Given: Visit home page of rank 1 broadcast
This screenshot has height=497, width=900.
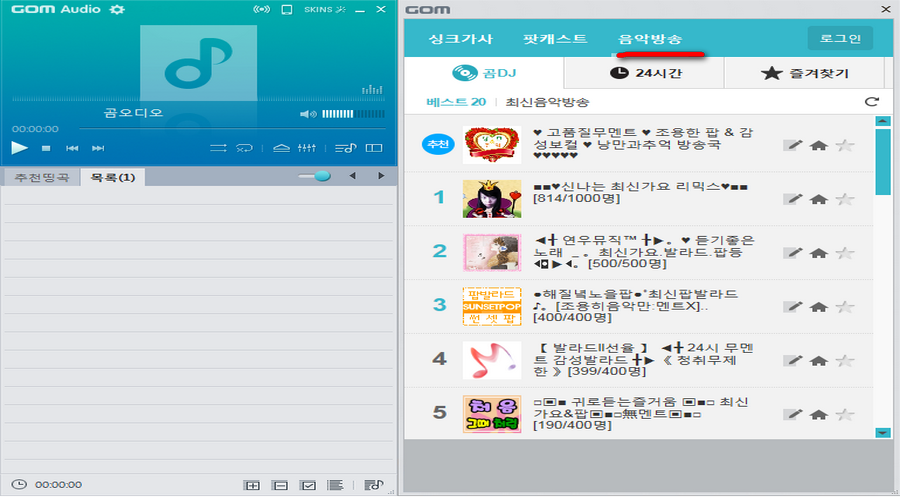Looking at the screenshot, I should (x=818, y=199).
